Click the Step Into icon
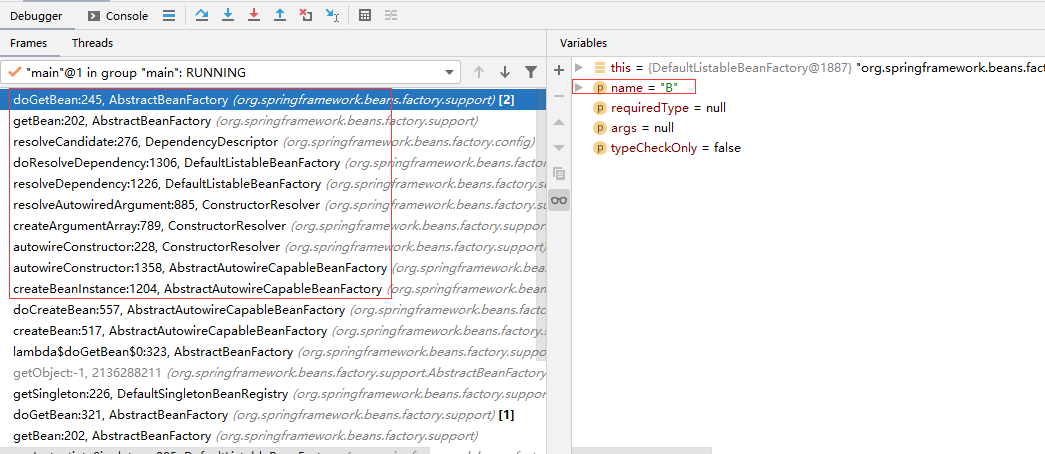This screenshot has height=454, width=1045. (228, 15)
